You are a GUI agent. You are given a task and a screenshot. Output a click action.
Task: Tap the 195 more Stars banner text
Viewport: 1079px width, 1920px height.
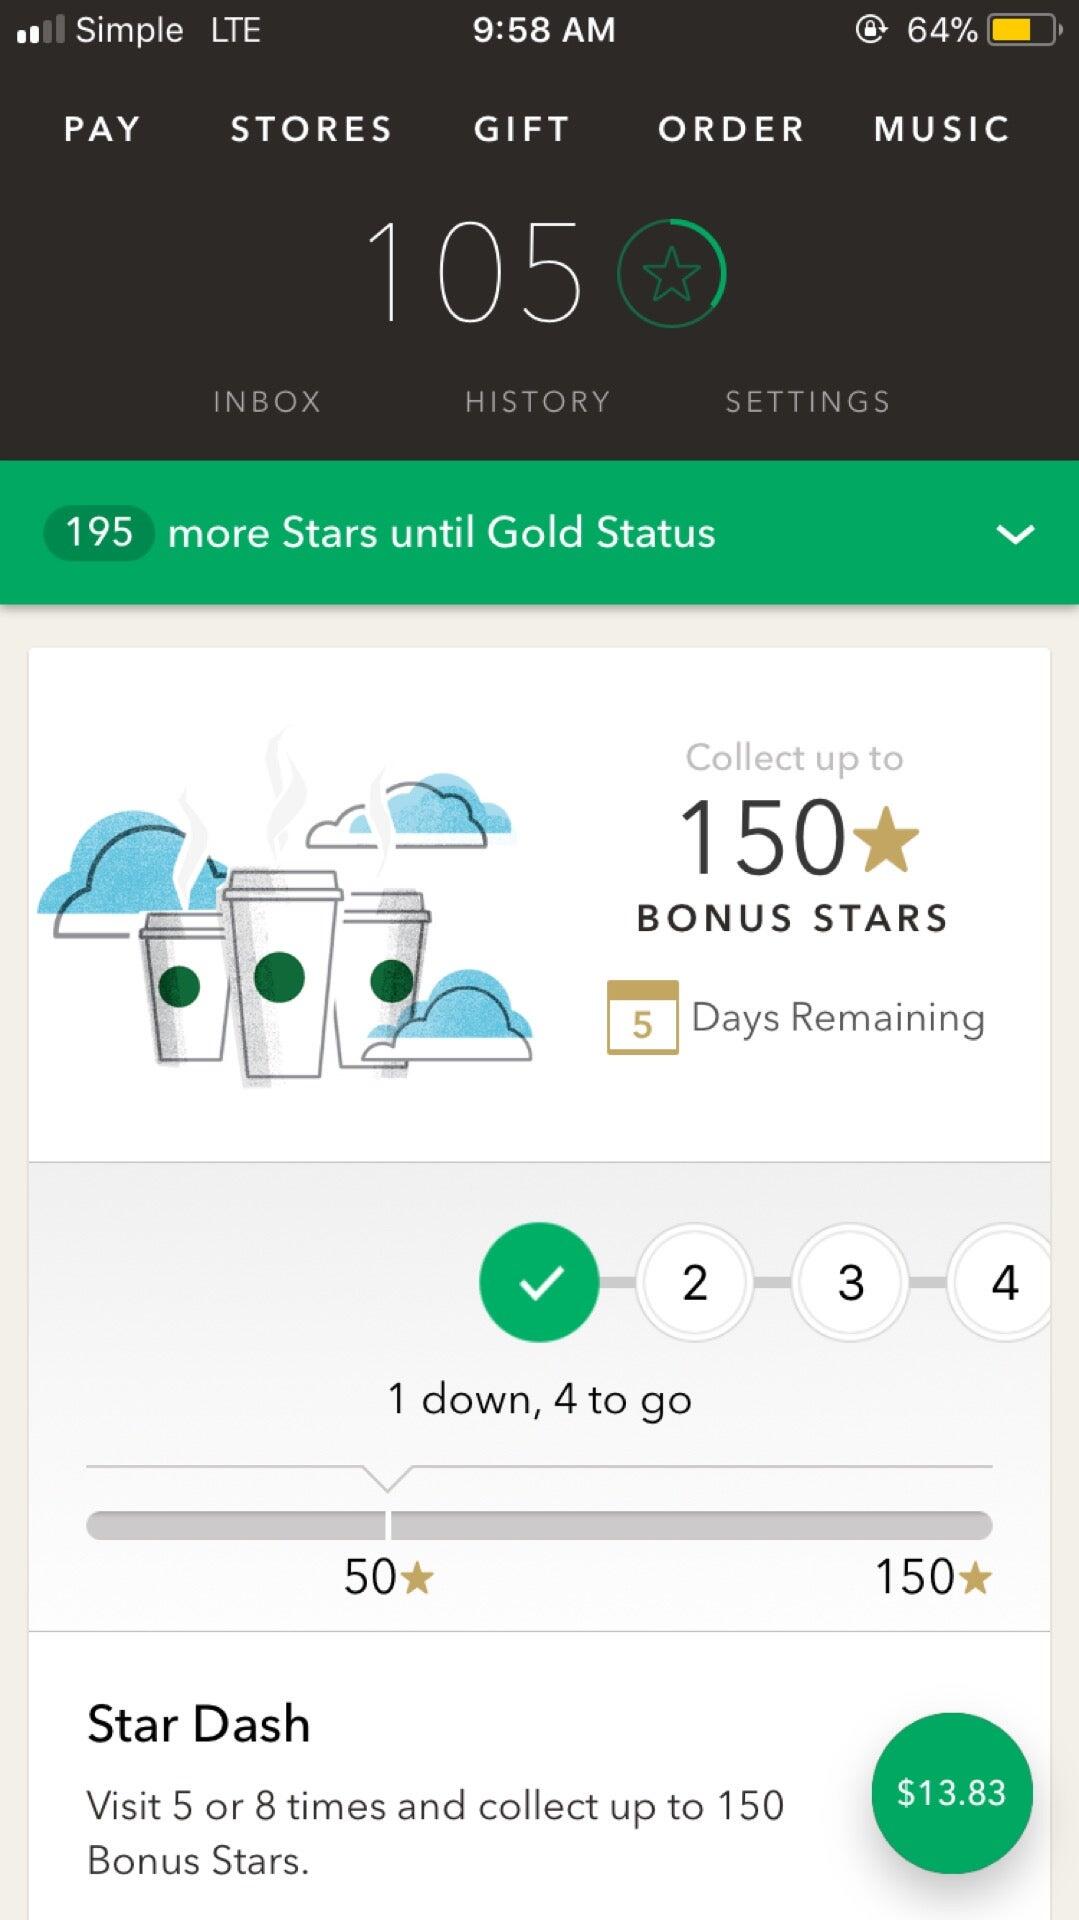click(381, 532)
